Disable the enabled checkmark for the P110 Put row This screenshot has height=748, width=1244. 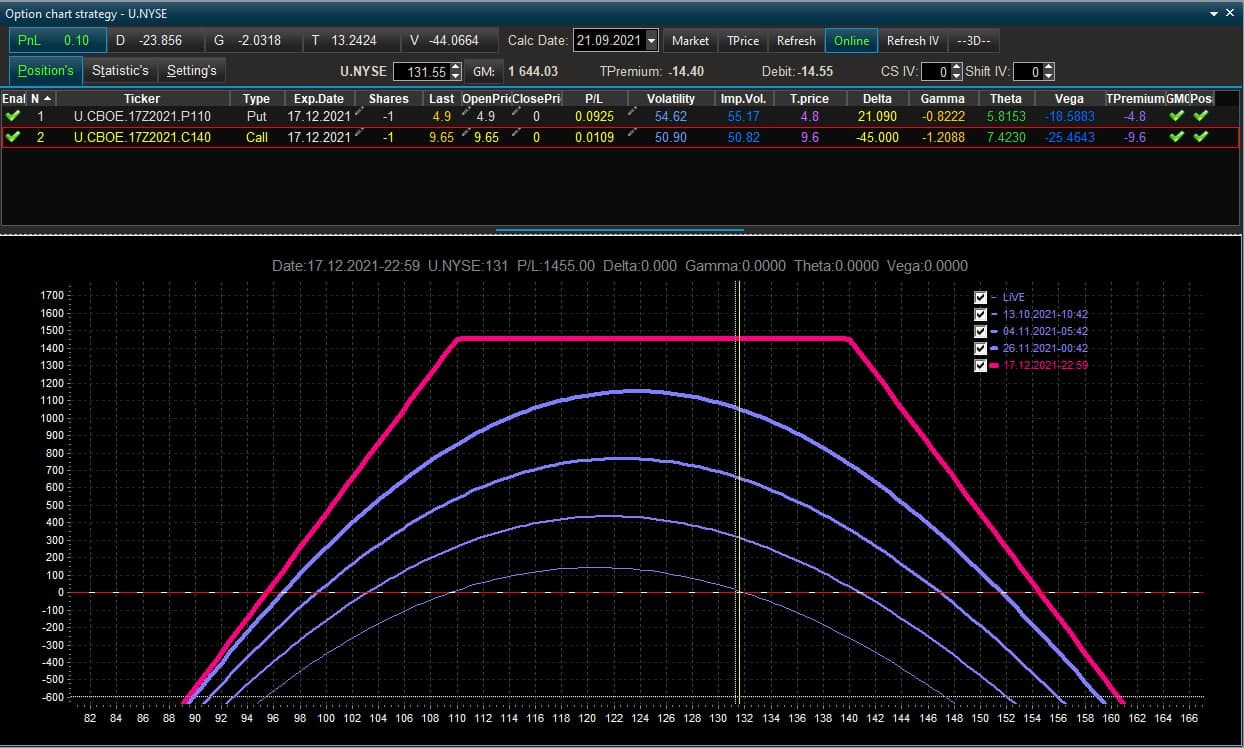pyautogui.click(x=13, y=116)
